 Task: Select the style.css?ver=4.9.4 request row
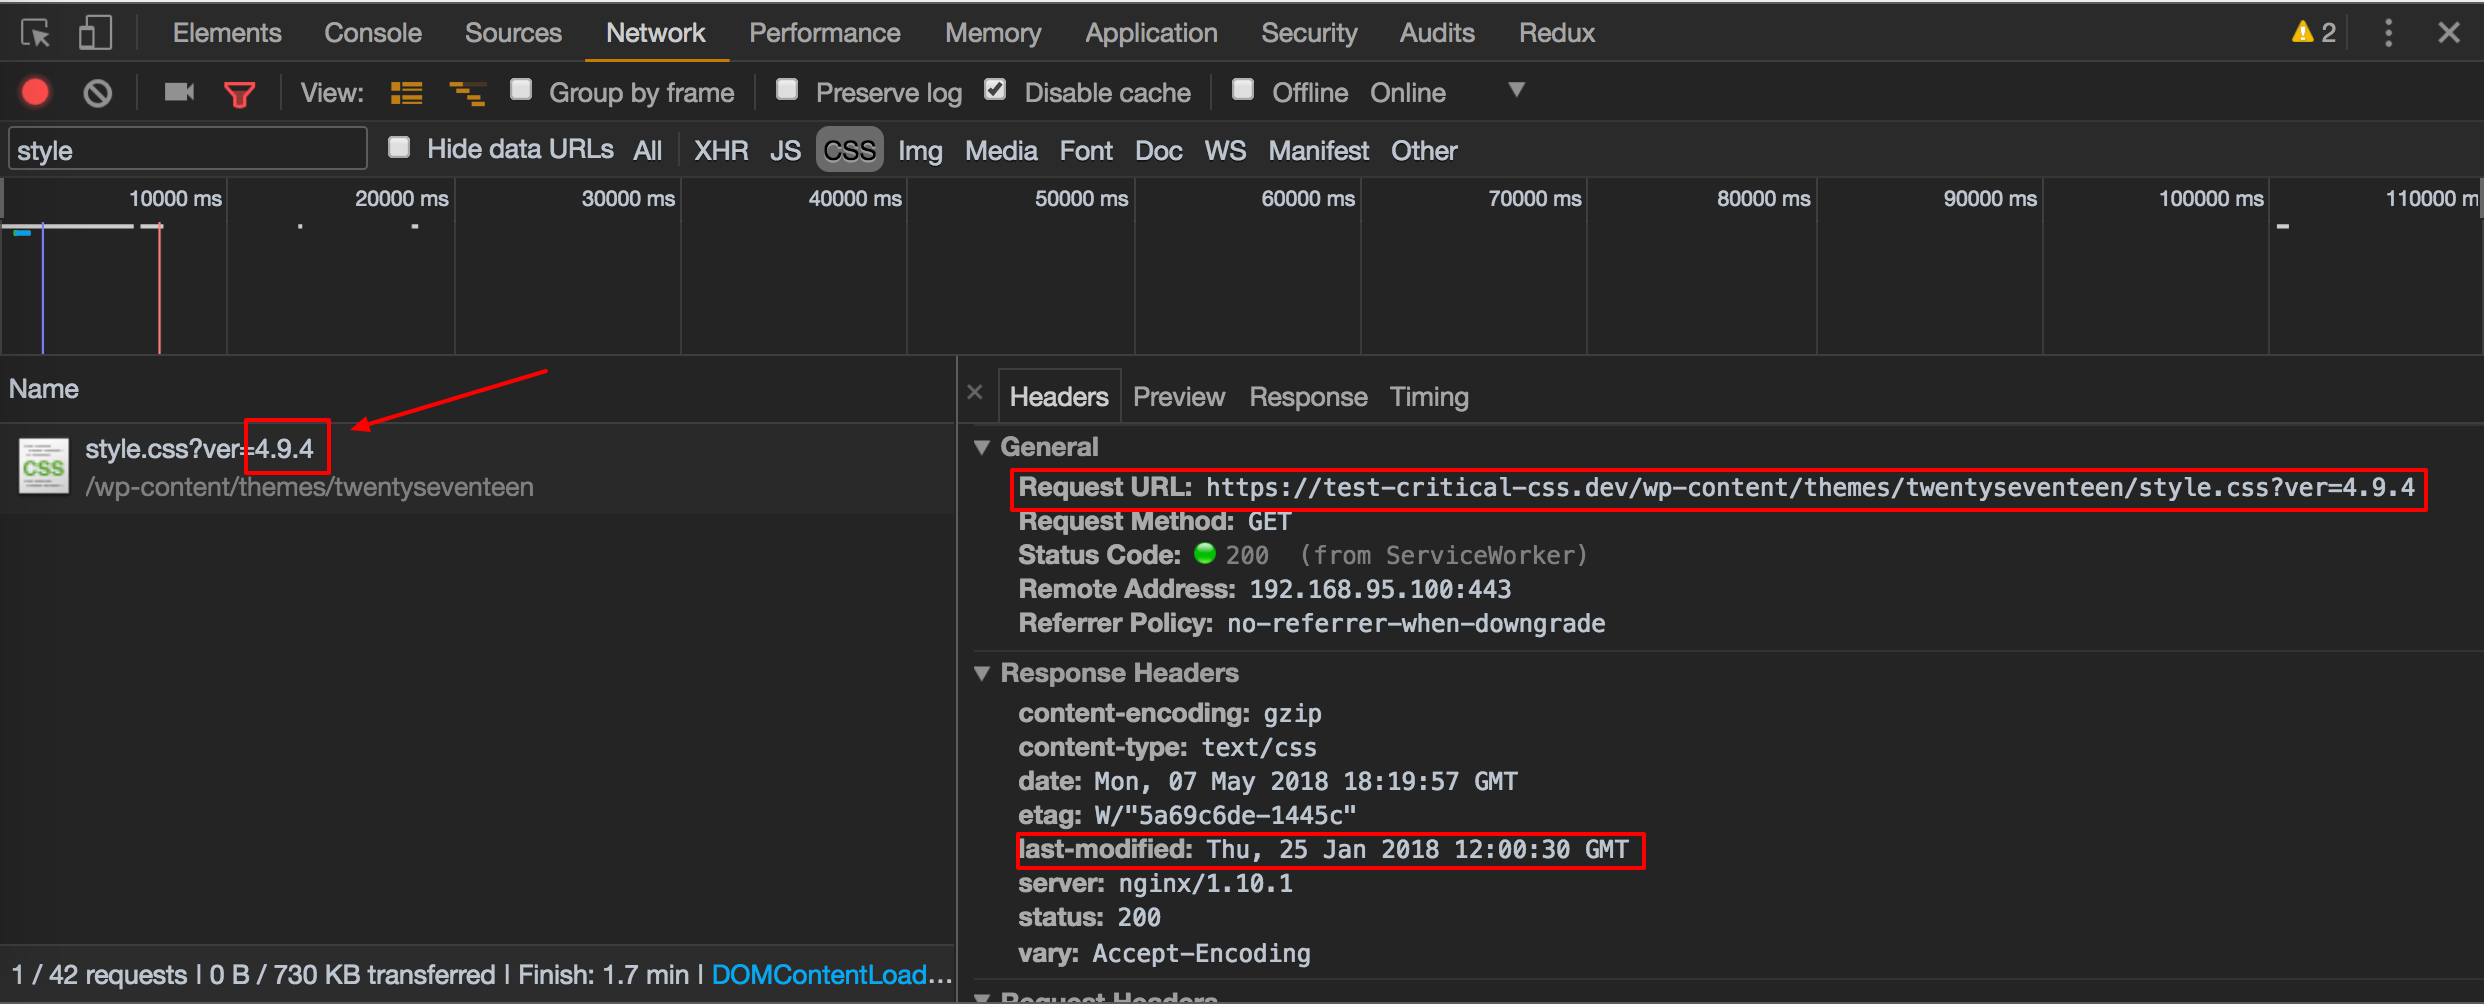[478, 468]
